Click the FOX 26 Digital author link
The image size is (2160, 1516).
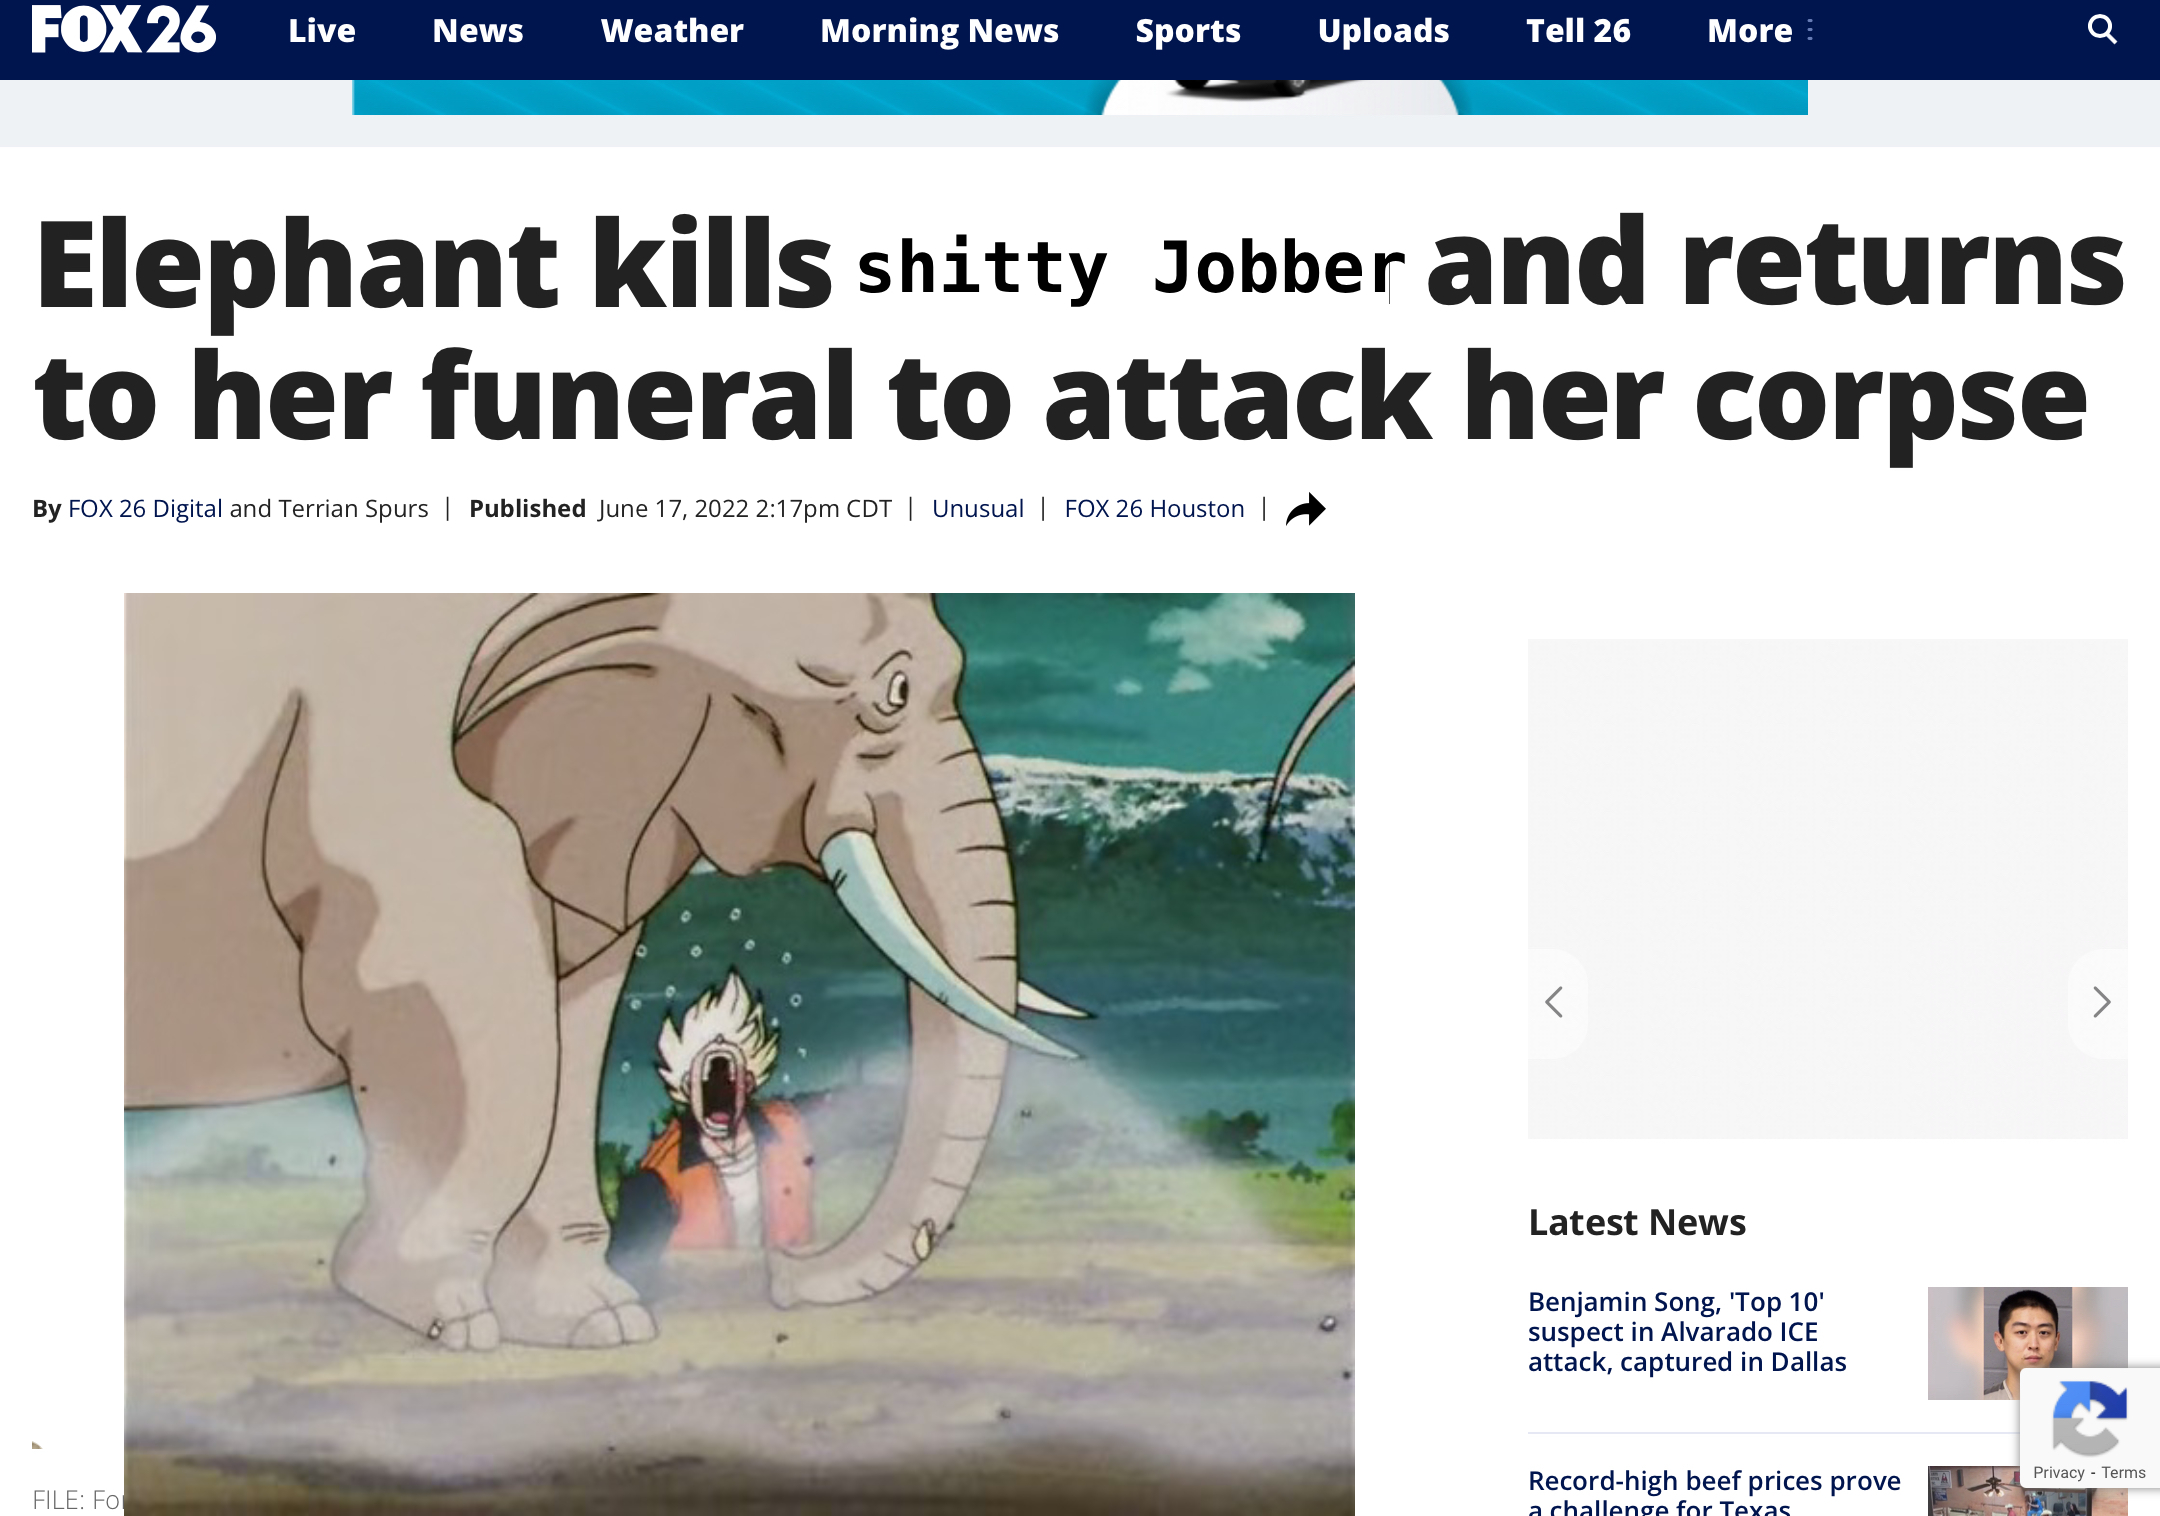click(x=145, y=509)
